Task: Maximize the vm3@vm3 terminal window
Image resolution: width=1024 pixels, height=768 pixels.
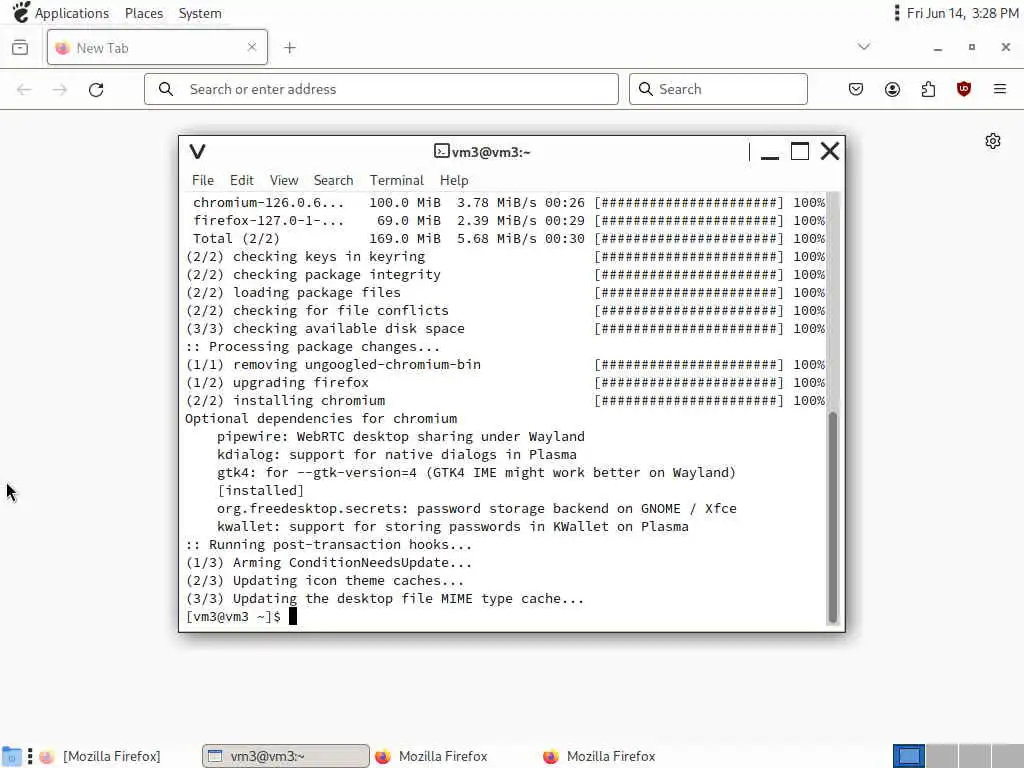Action: 800,152
